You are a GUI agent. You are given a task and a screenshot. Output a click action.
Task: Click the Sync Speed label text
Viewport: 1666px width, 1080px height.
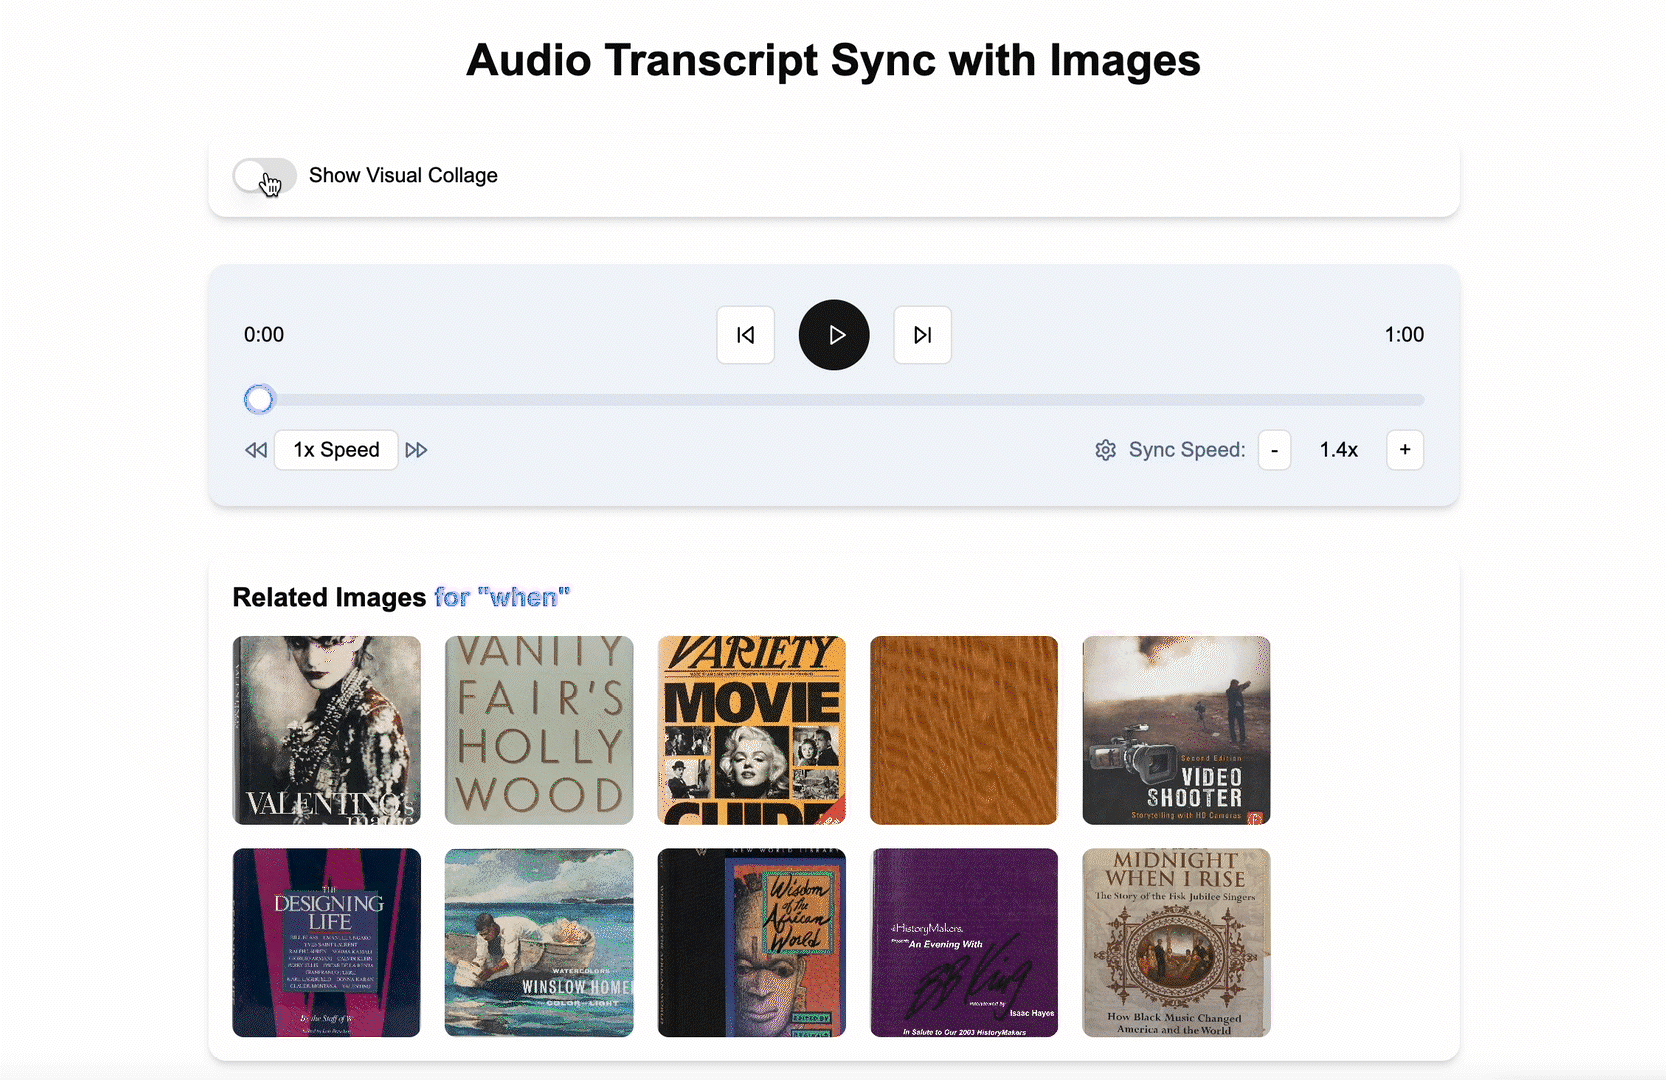[x=1187, y=450]
